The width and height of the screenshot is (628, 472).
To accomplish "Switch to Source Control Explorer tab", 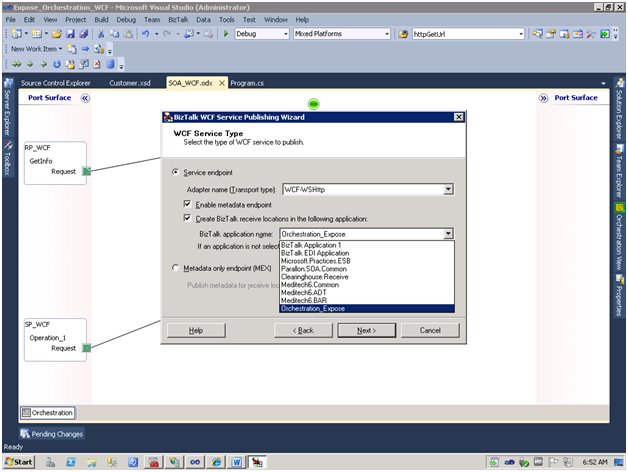I will 56,83.
